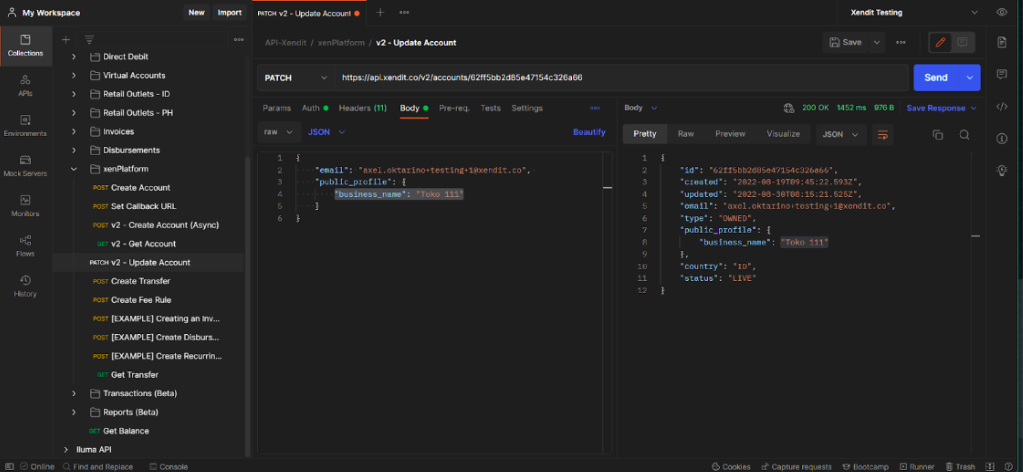
Task: Open the Send button dropdown arrow
Action: pyautogui.click(x=969, y=78)
